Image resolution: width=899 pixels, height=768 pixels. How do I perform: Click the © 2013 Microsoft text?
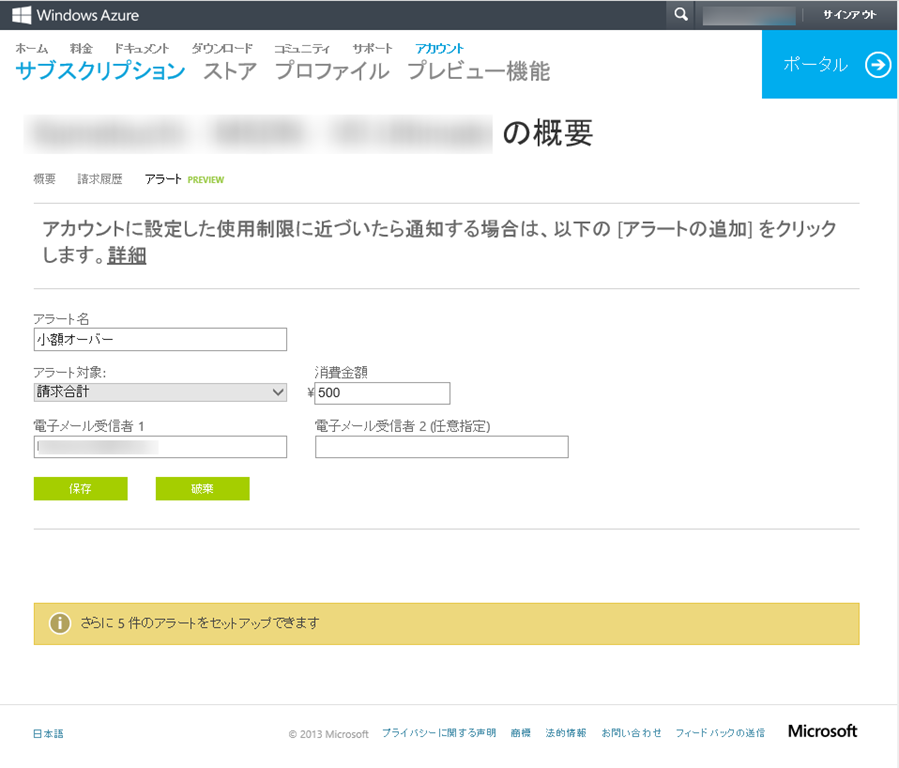[x=329, y=734]
